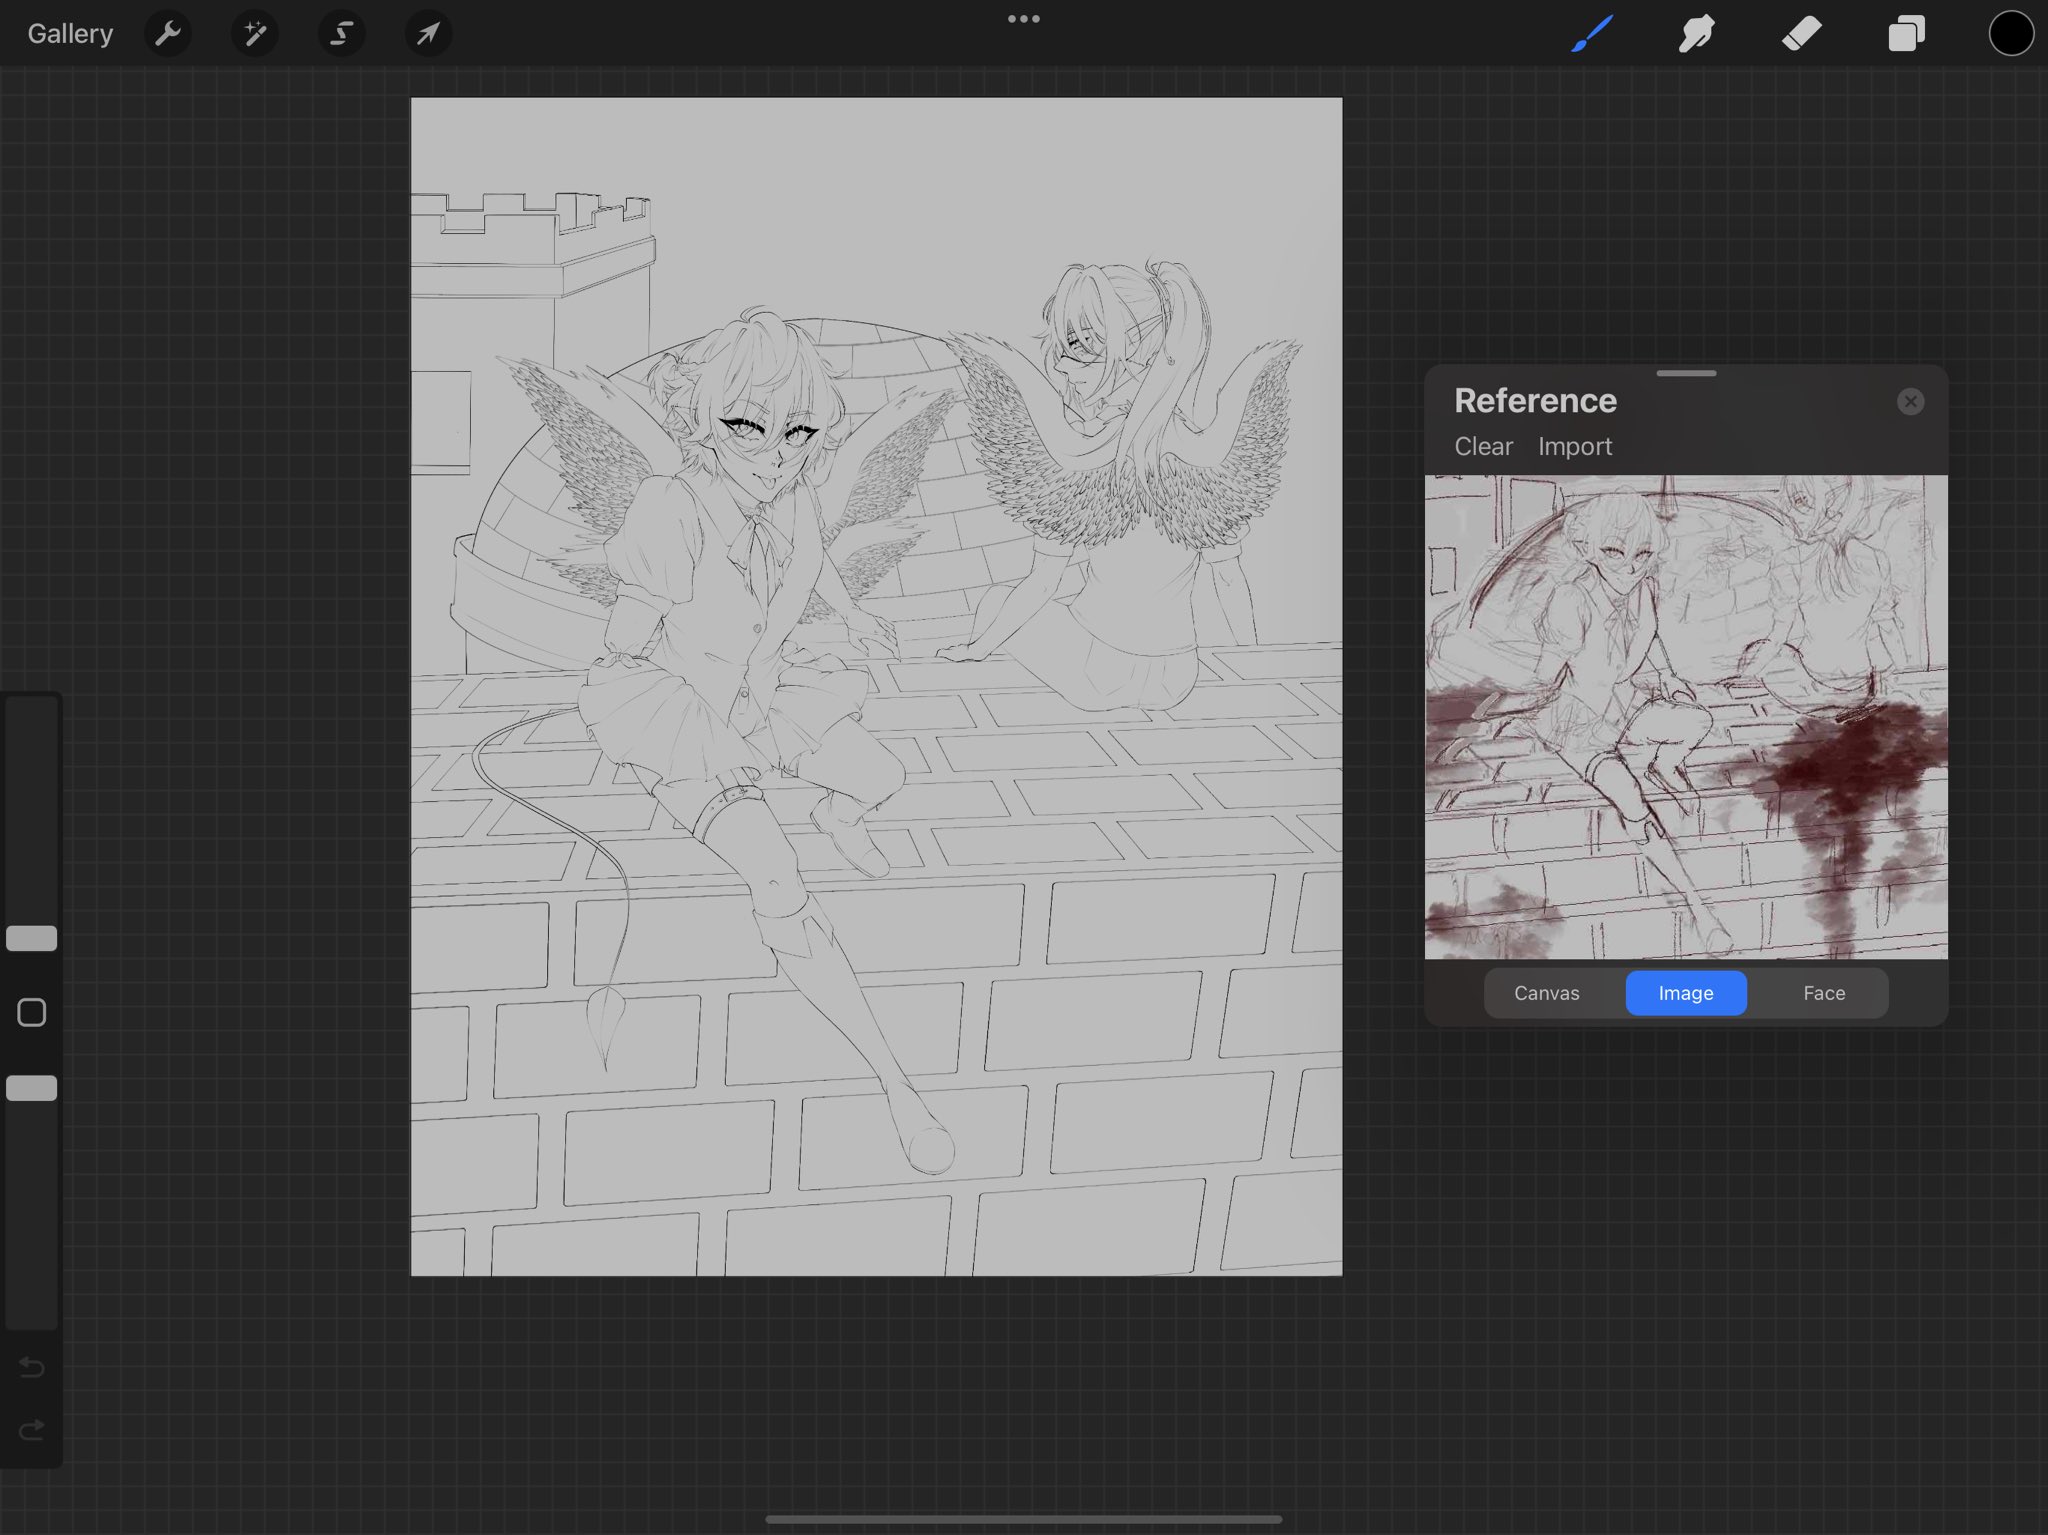
Task: Select the Eraser tool
Action: tap(1802, 34)
